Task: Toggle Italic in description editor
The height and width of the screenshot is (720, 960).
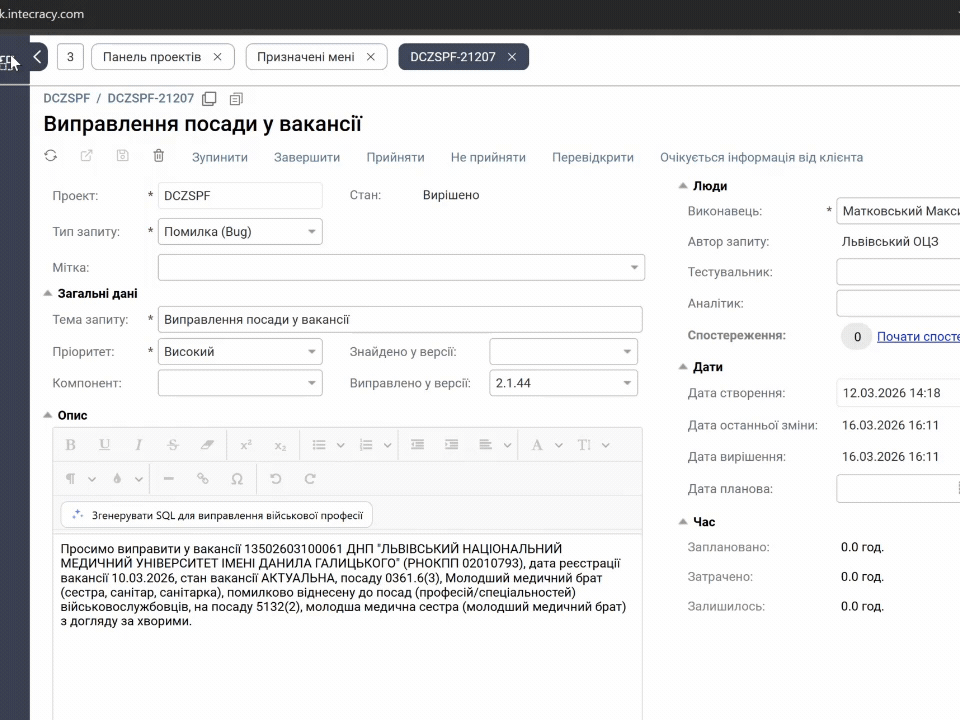Action: 139,445
